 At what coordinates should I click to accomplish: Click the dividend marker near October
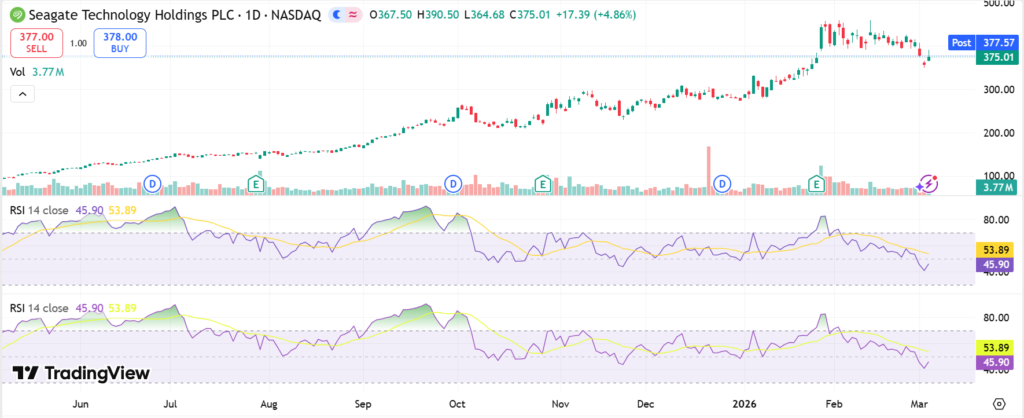[453, 183]
